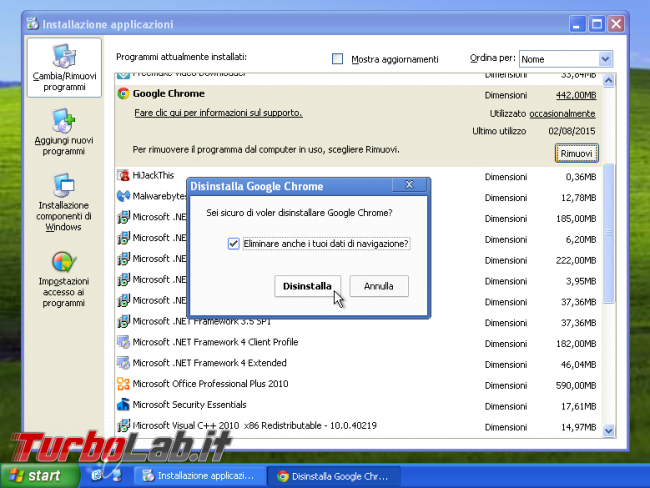Click Microsoft Office Professional Plus 2010 icon

(123, 384)
